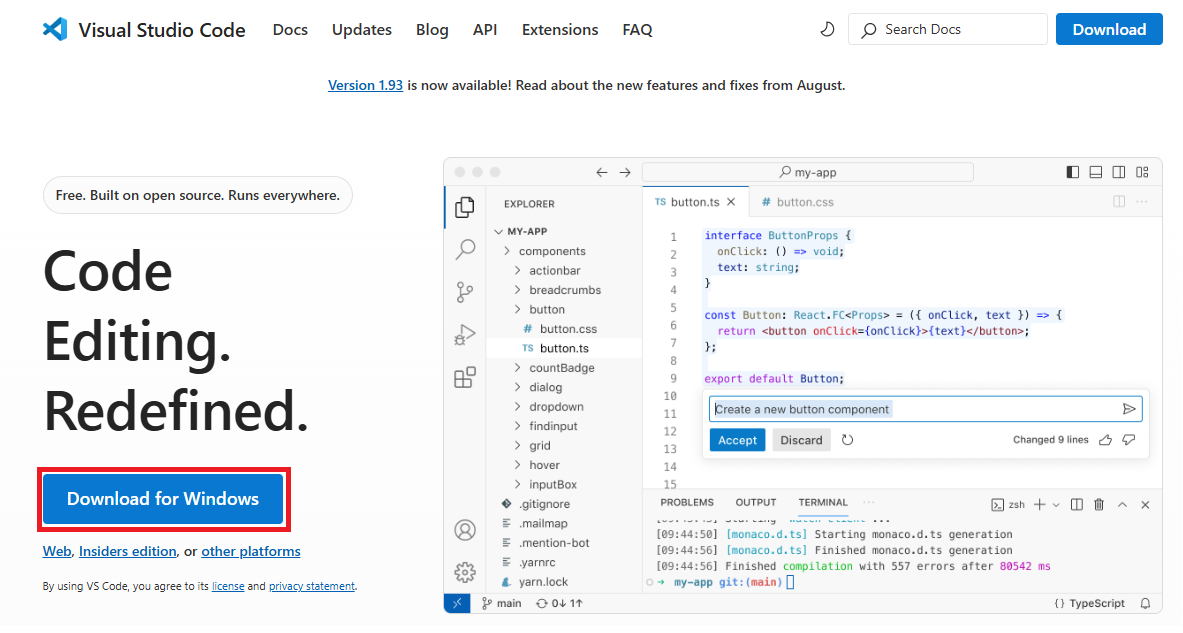Screen dimensions: 1183x633
Task: Switch to the OUTPUT panel tab
Action: 755,502
